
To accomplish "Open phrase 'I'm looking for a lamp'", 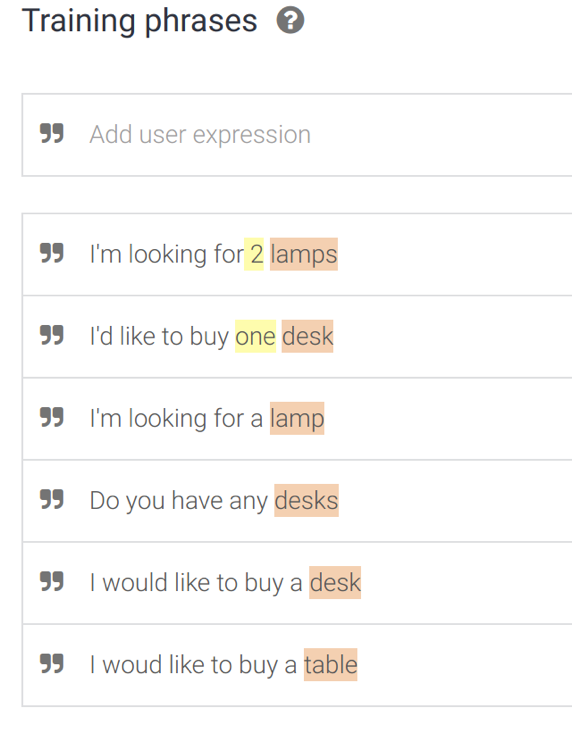I will click(297, 419).
